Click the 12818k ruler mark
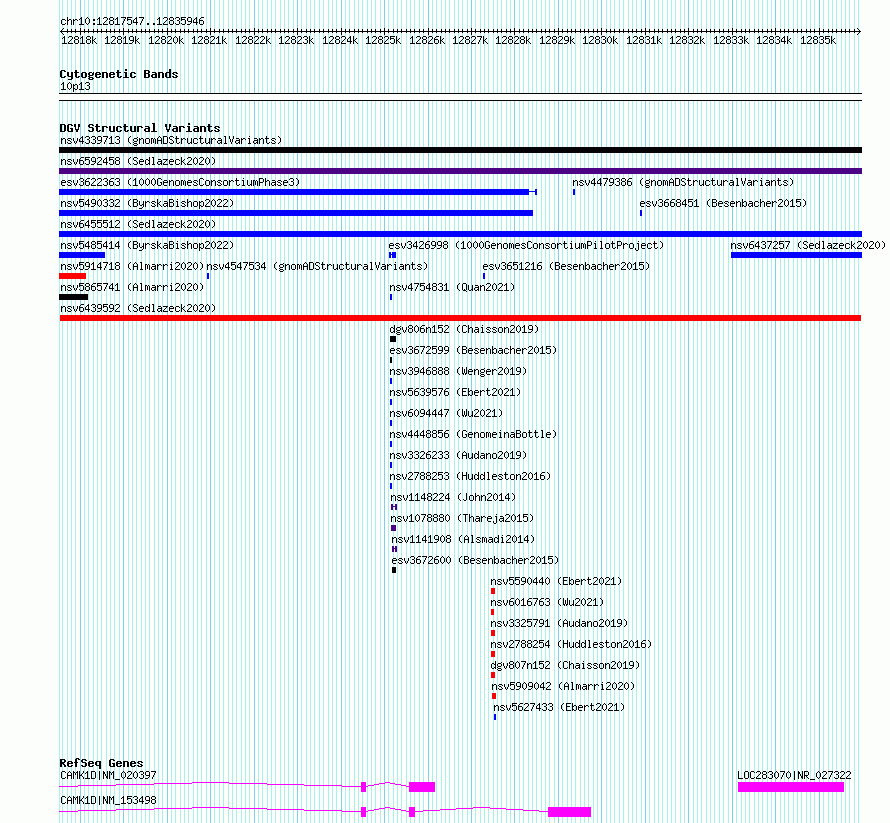This screenshot has height=823, width=890. click(79, 40)
